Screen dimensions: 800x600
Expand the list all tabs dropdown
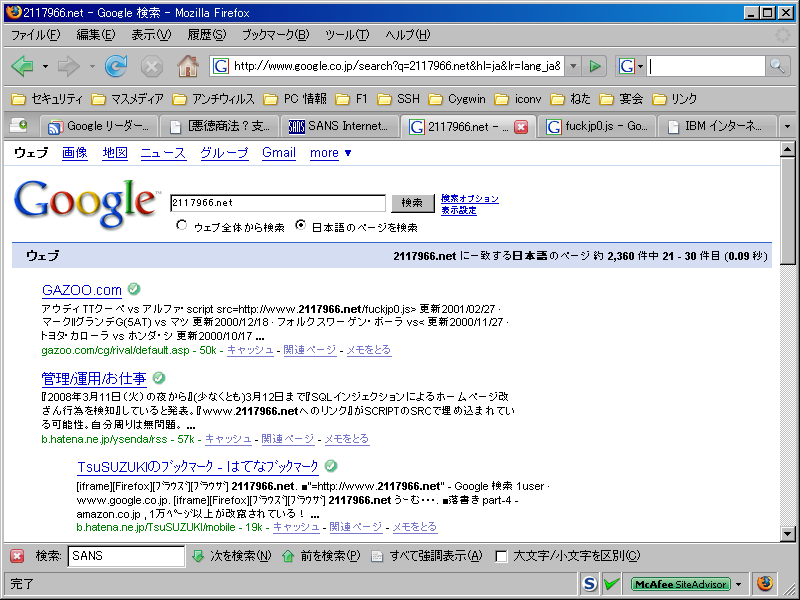pos(787,126)
